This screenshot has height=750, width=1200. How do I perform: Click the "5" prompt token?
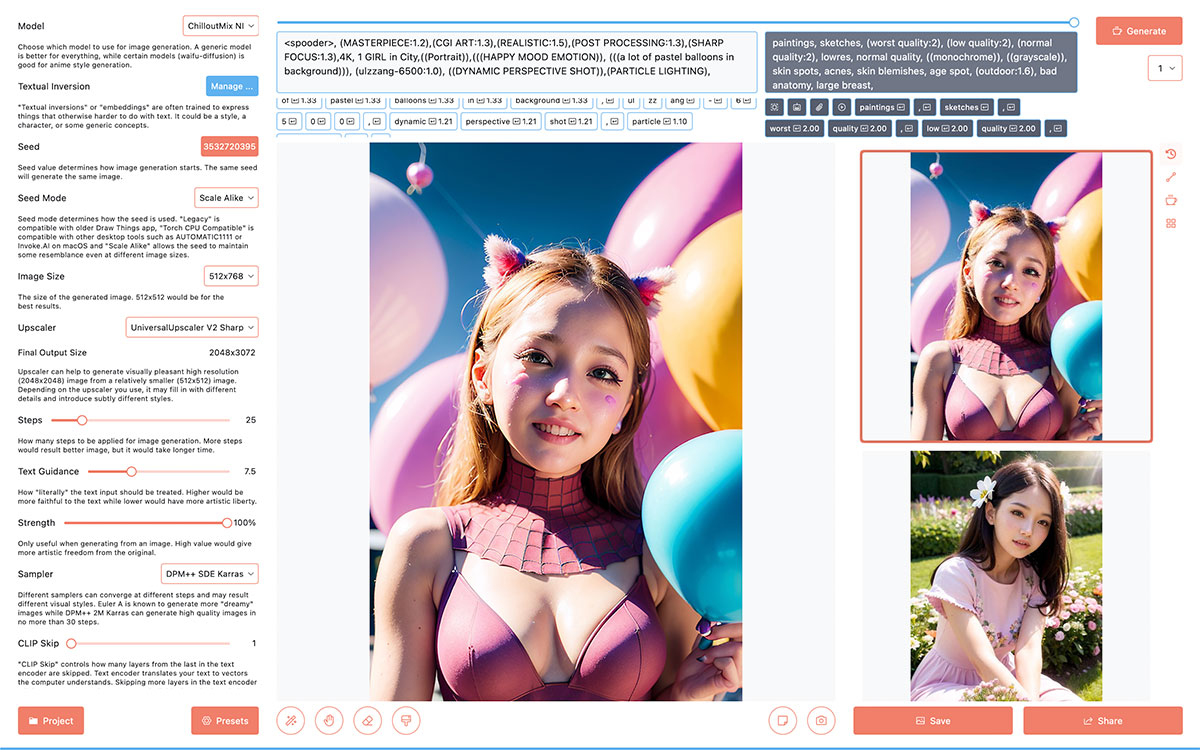click(x=288, y=121)
